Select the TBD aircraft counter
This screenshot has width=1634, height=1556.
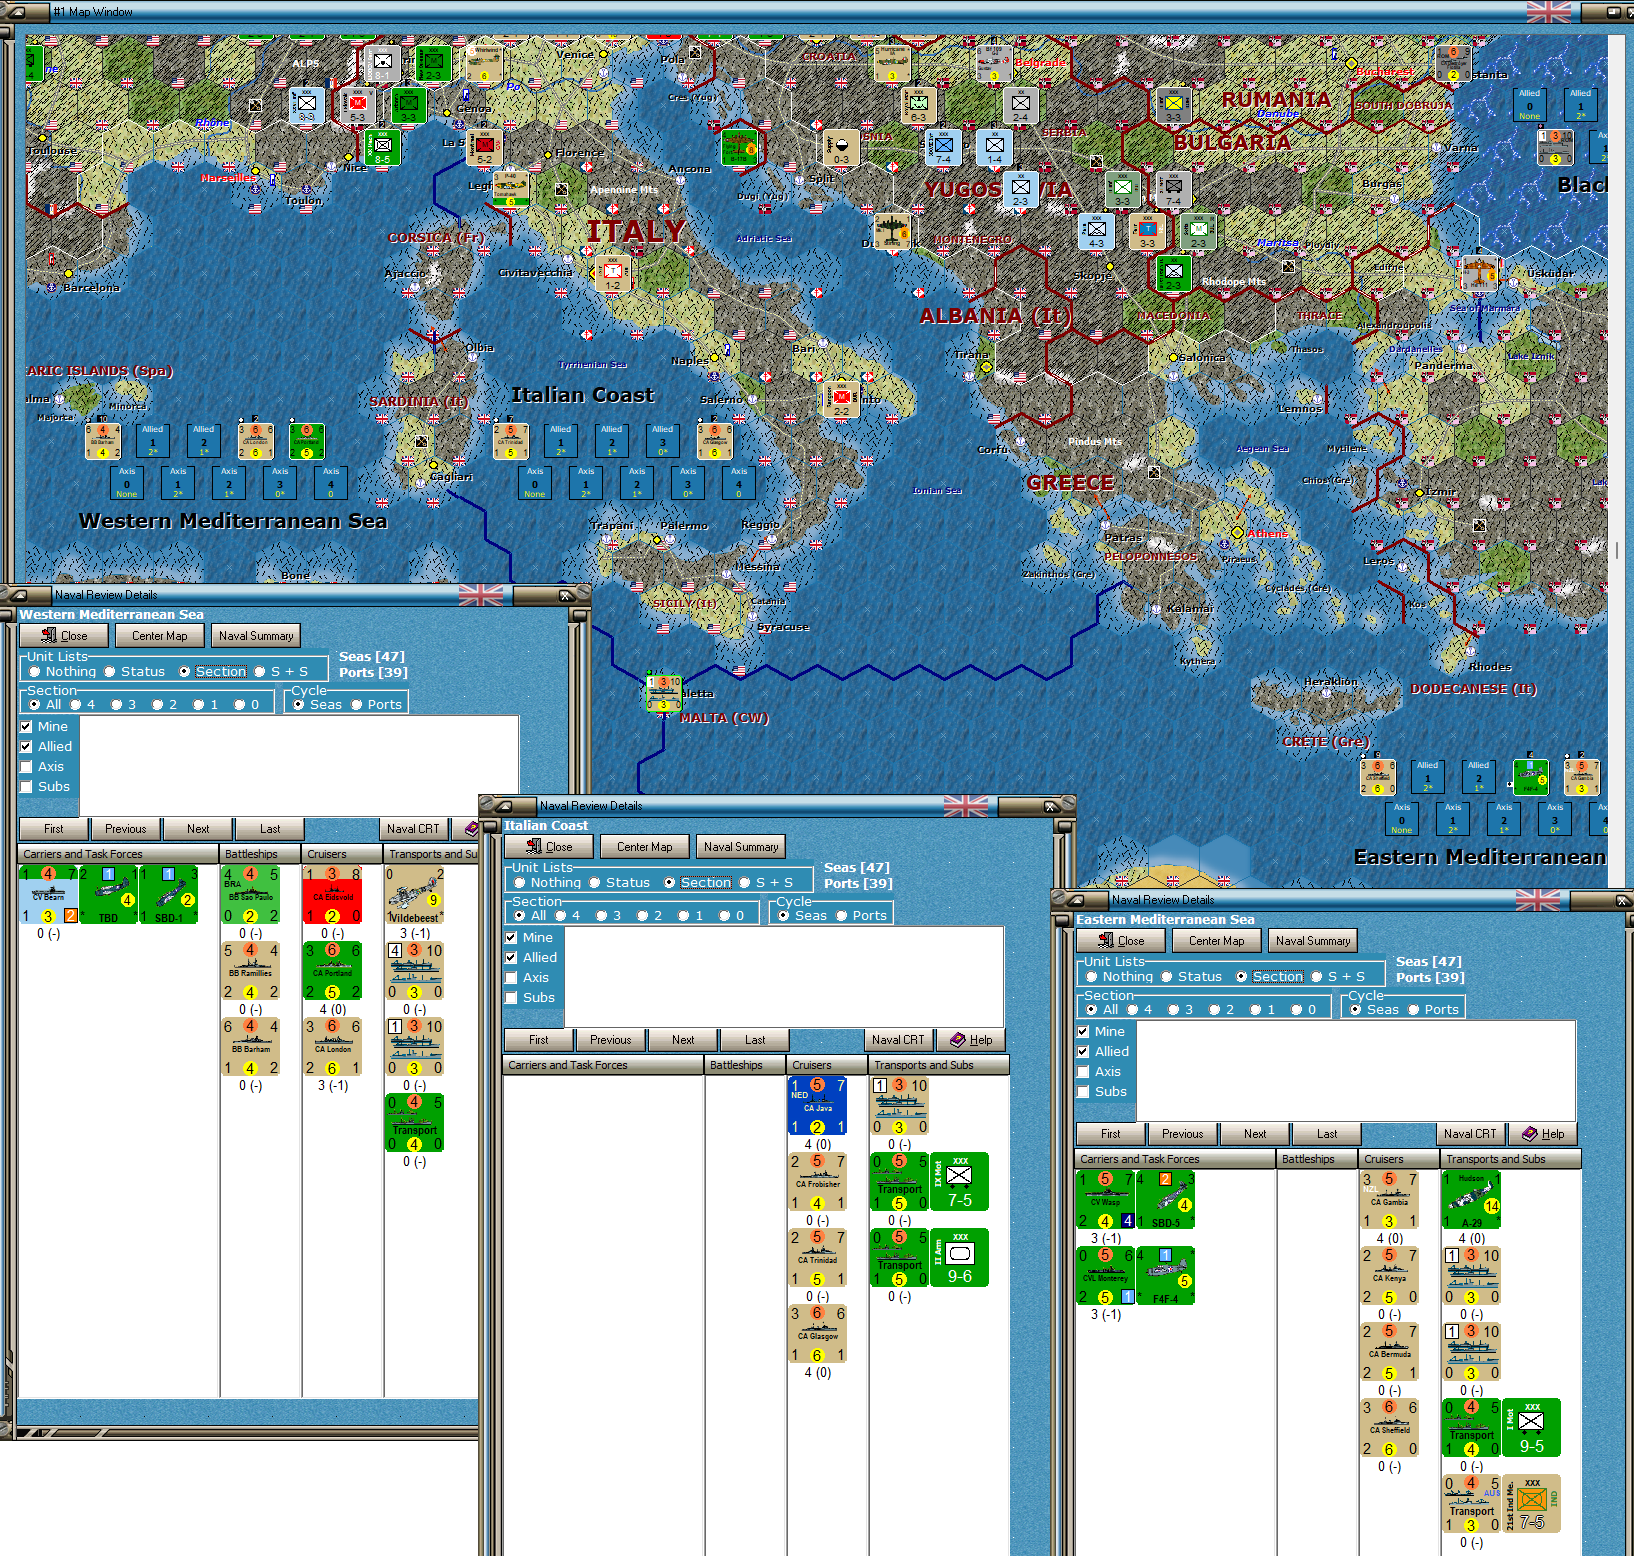point(108,895)
